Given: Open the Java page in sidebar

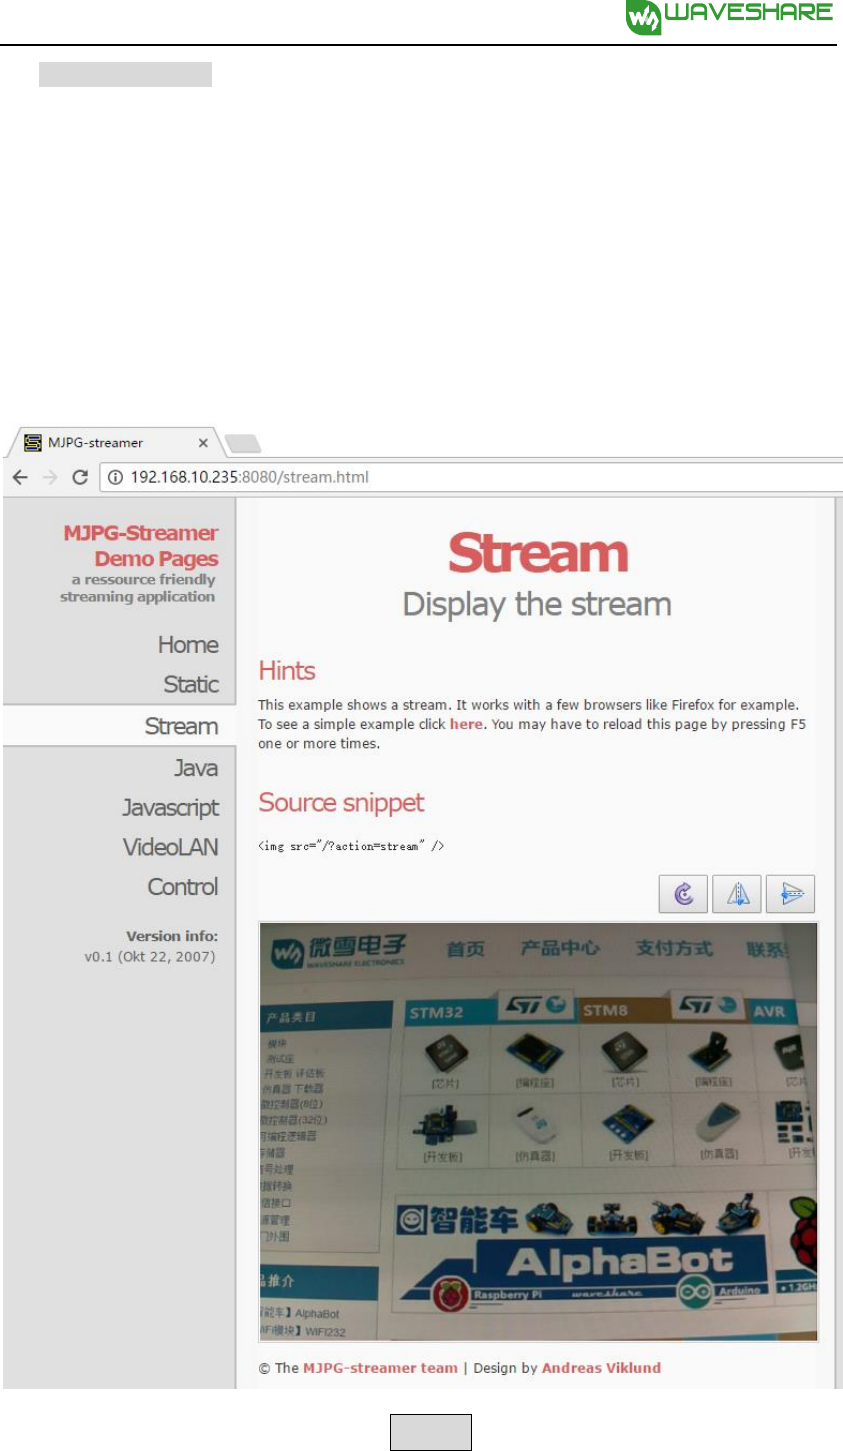Looking at the screenshot, I should click(196, 768).
